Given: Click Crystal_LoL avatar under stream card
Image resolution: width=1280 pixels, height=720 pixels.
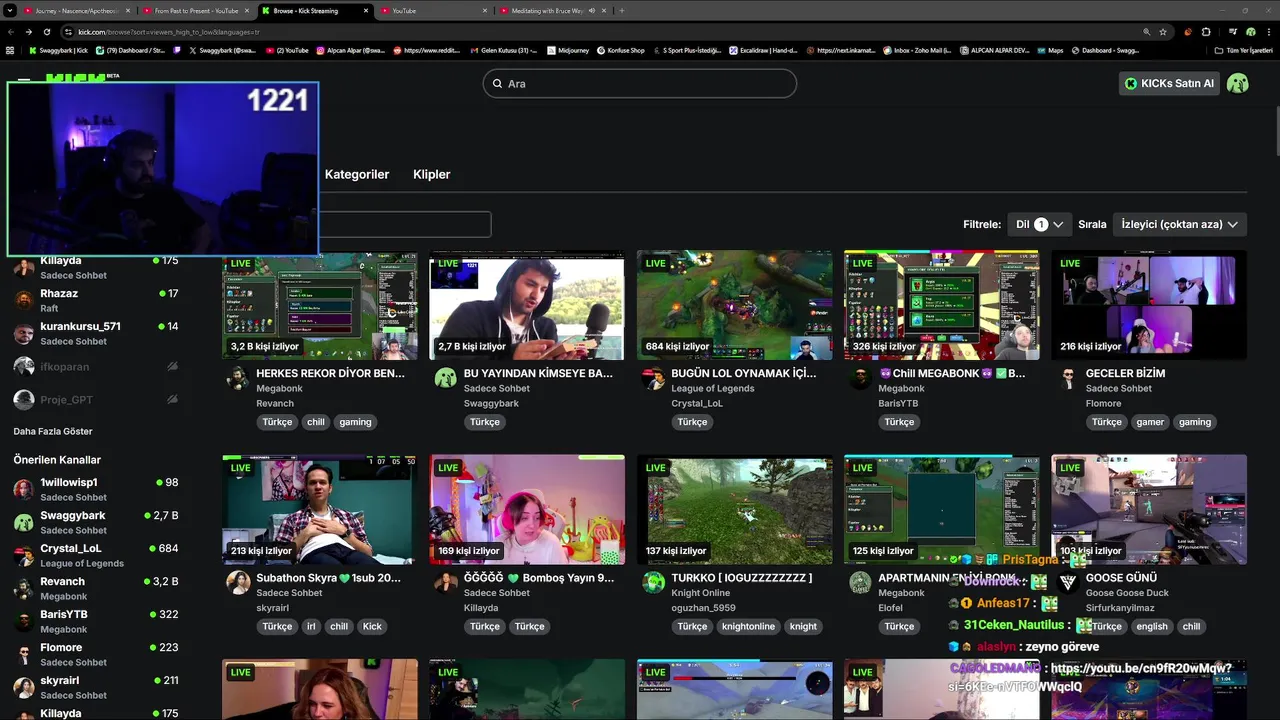Looking at the screenshot, I should (653, 378).
